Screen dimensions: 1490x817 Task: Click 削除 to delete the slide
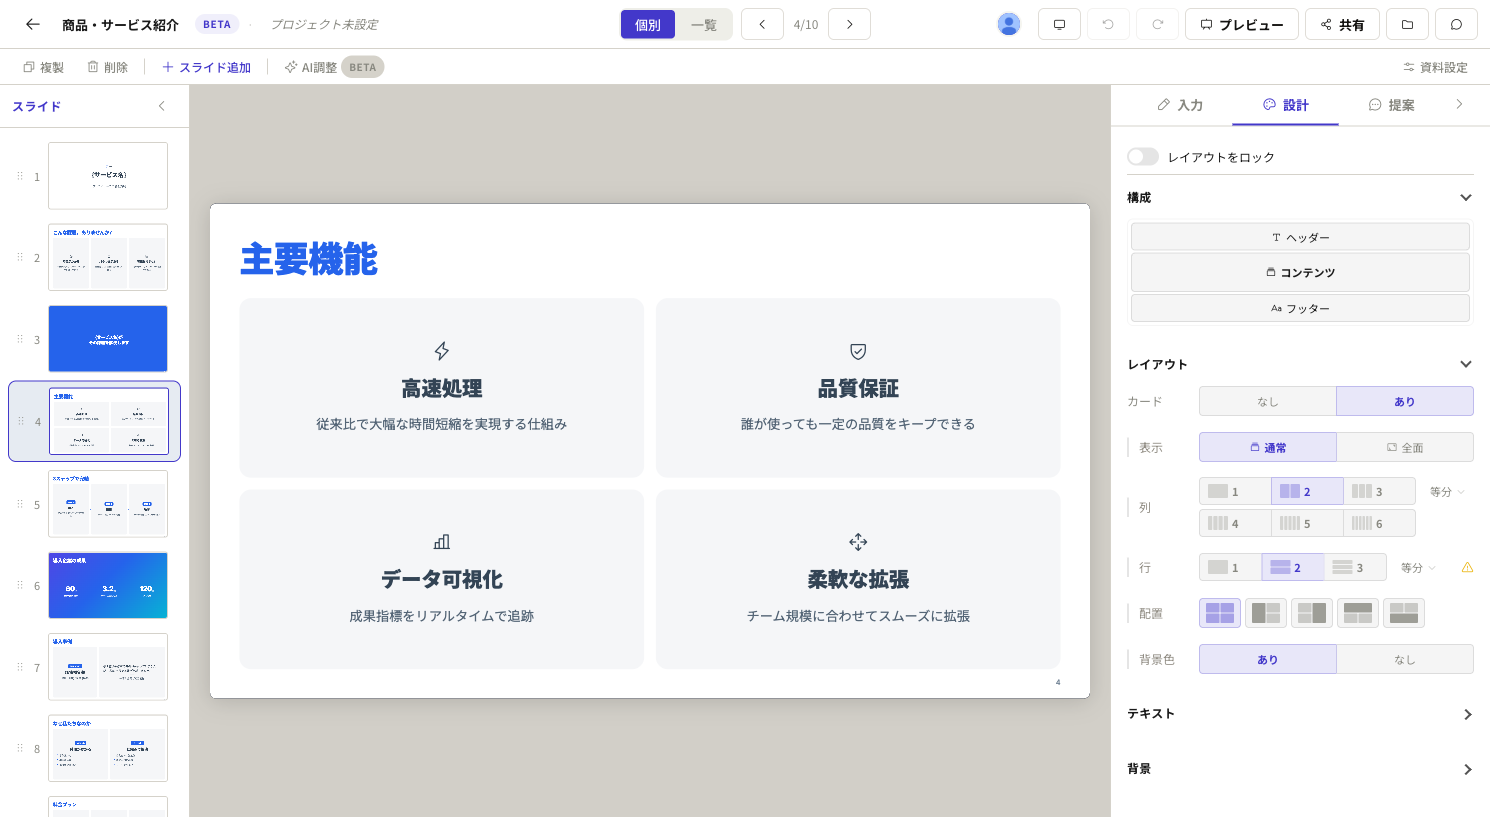(108, 67)
